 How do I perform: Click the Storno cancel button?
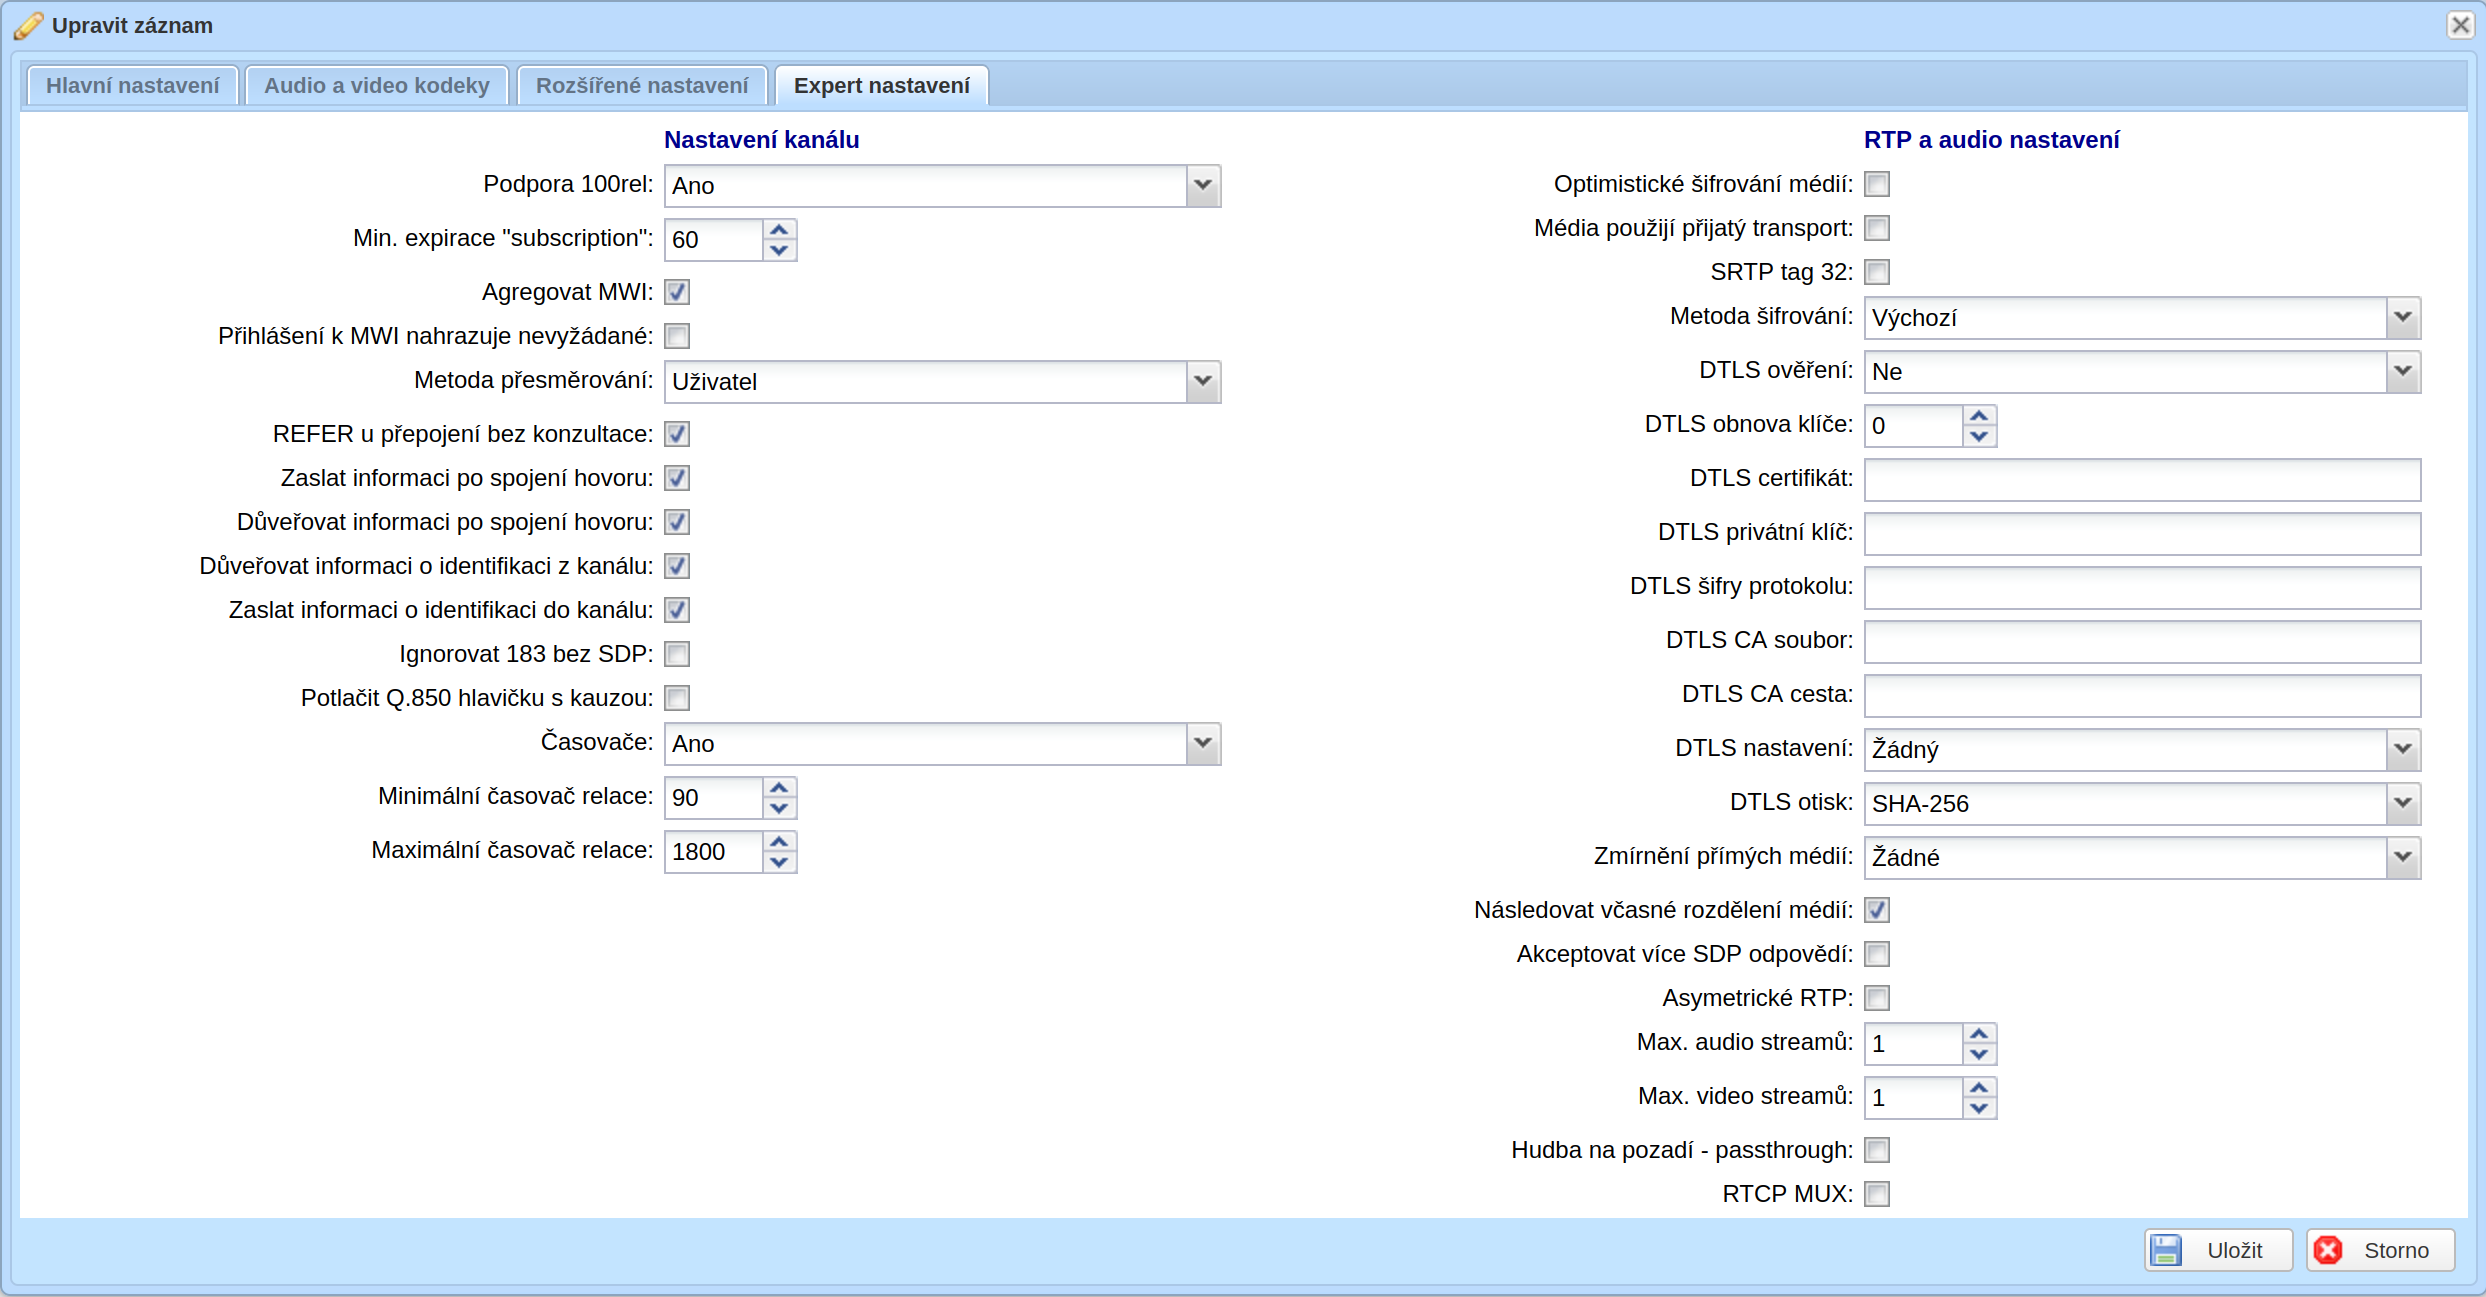point(2380,1250)
